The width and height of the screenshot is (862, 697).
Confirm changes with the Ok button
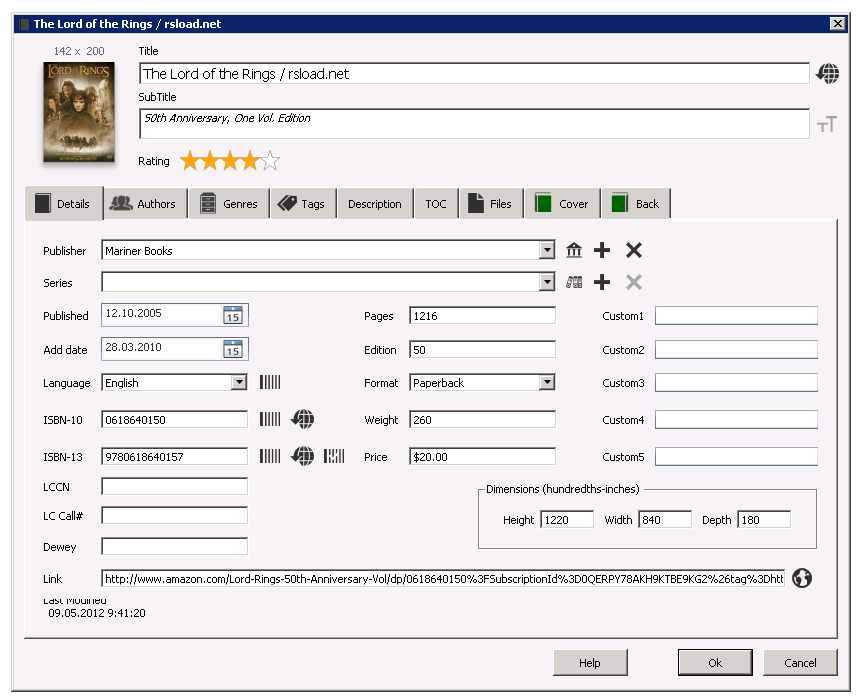pyautogui.click(x=715, y=662)
